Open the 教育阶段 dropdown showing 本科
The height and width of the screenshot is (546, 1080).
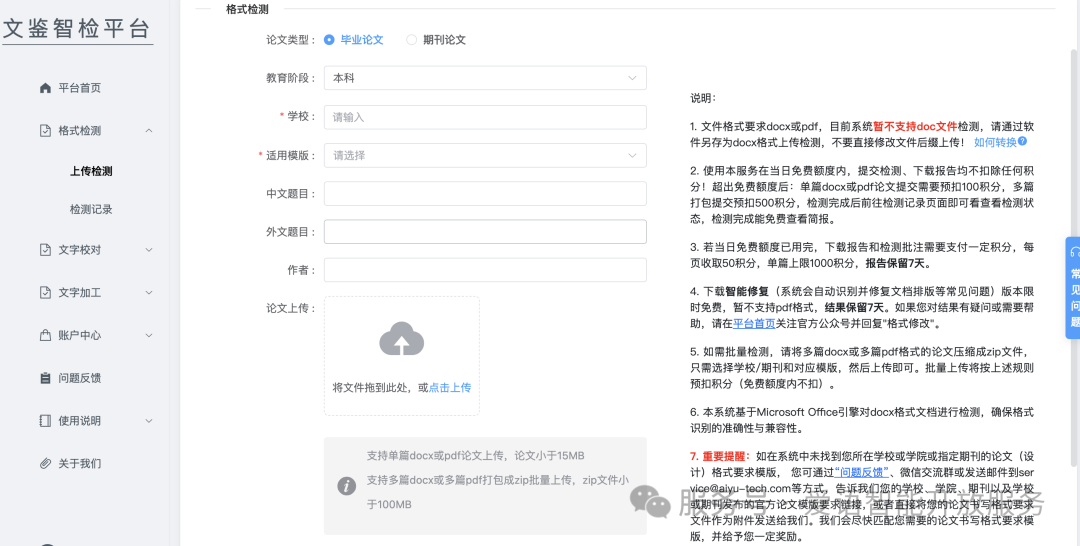[x=485, y=78]
